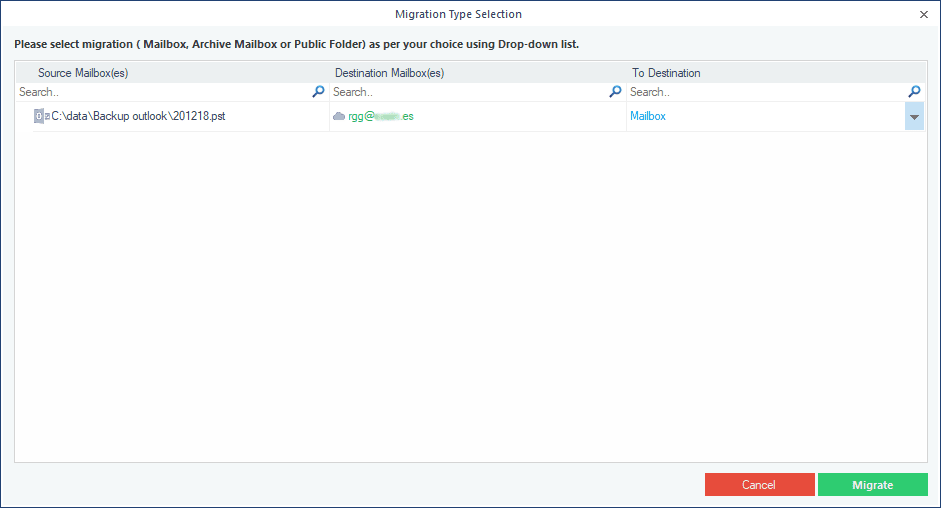Select the rgg@ destination mailbox entry
This screenshot has height=508, width=941.
point(380,116)
